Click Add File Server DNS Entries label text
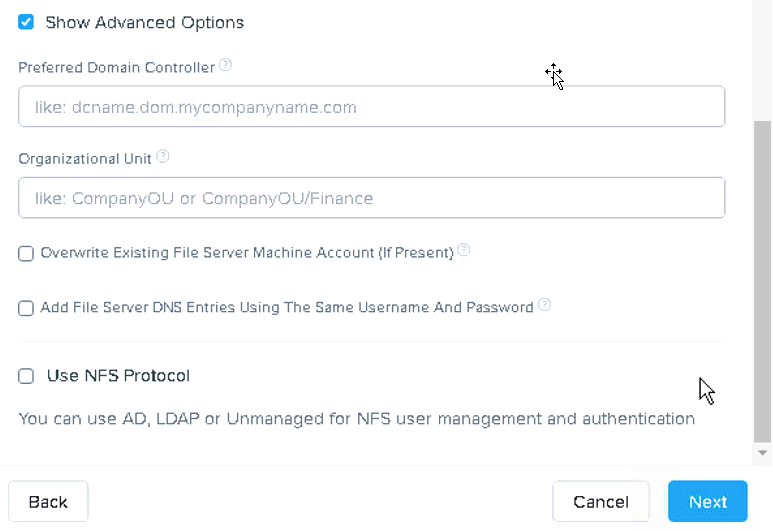This screenshot has height=531, width=773. [x=287, y=308]
